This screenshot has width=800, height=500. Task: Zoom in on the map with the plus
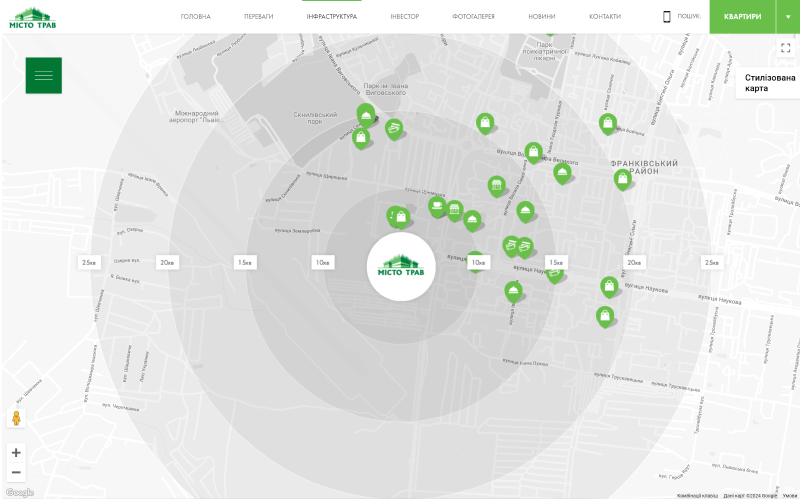click(16, 453)
